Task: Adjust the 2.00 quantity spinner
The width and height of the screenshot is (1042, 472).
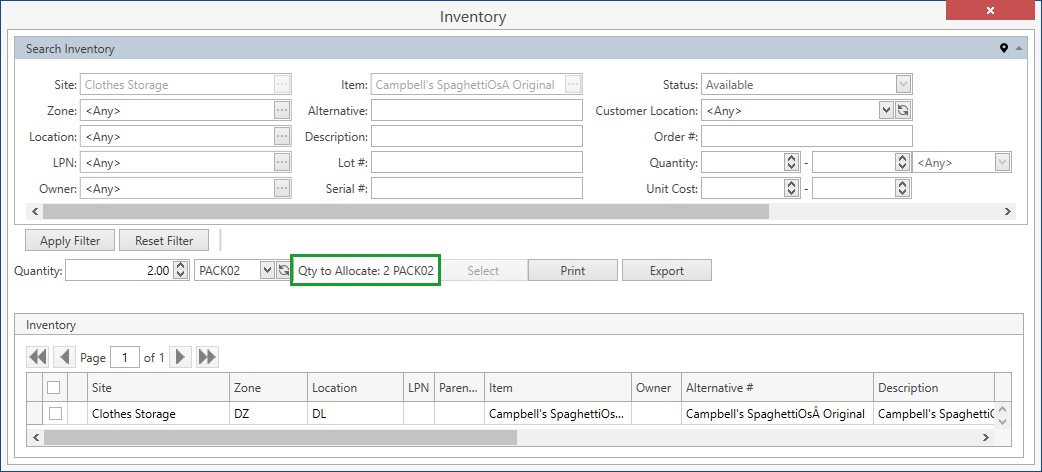Action: point(180,270)
